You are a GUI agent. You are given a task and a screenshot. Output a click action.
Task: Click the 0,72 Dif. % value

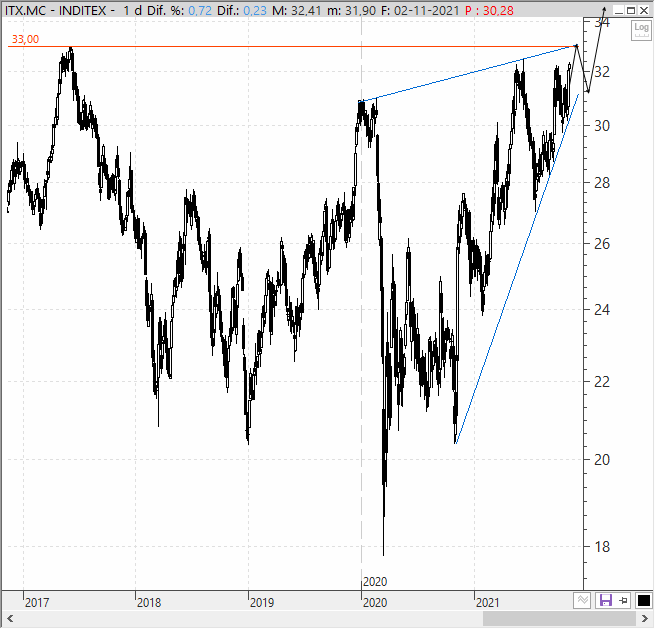(200, 10)
